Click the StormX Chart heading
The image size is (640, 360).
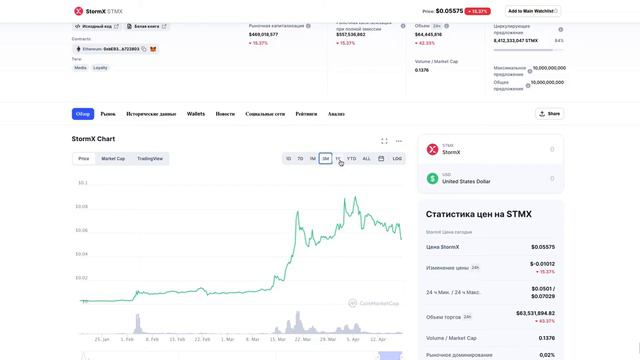93,139
